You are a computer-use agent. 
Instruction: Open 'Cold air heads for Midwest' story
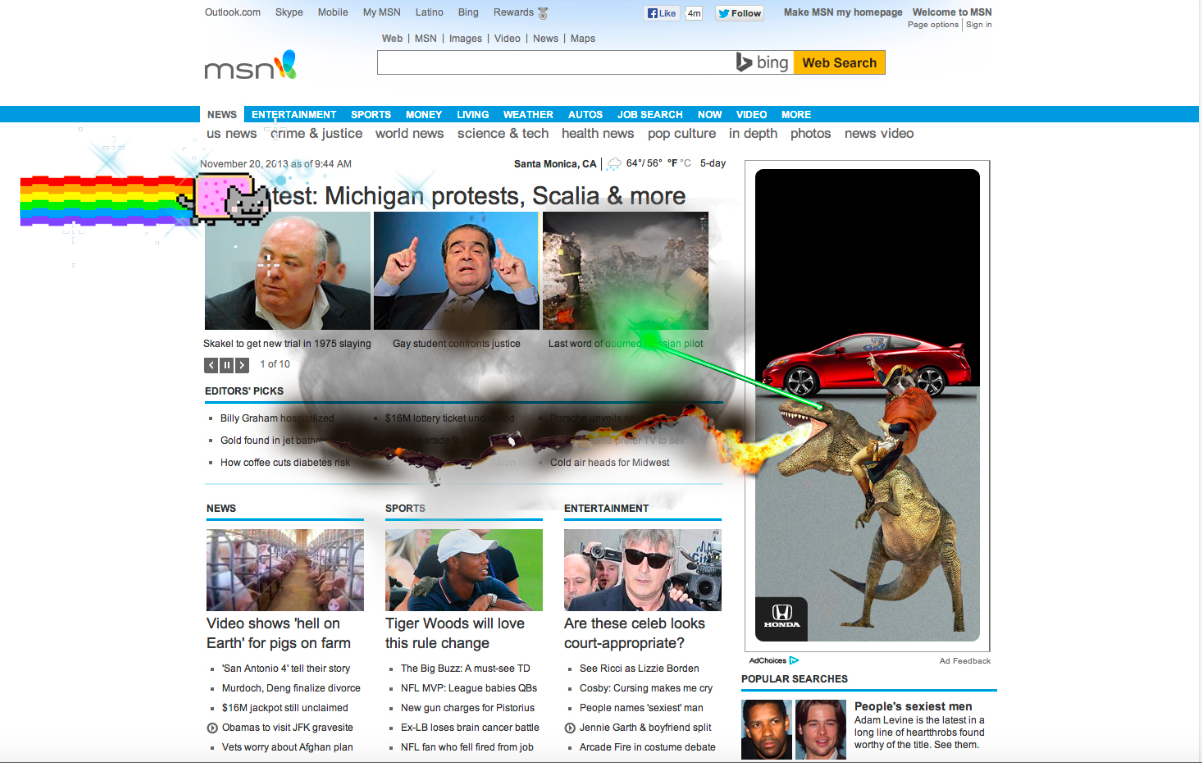(610, 462)
